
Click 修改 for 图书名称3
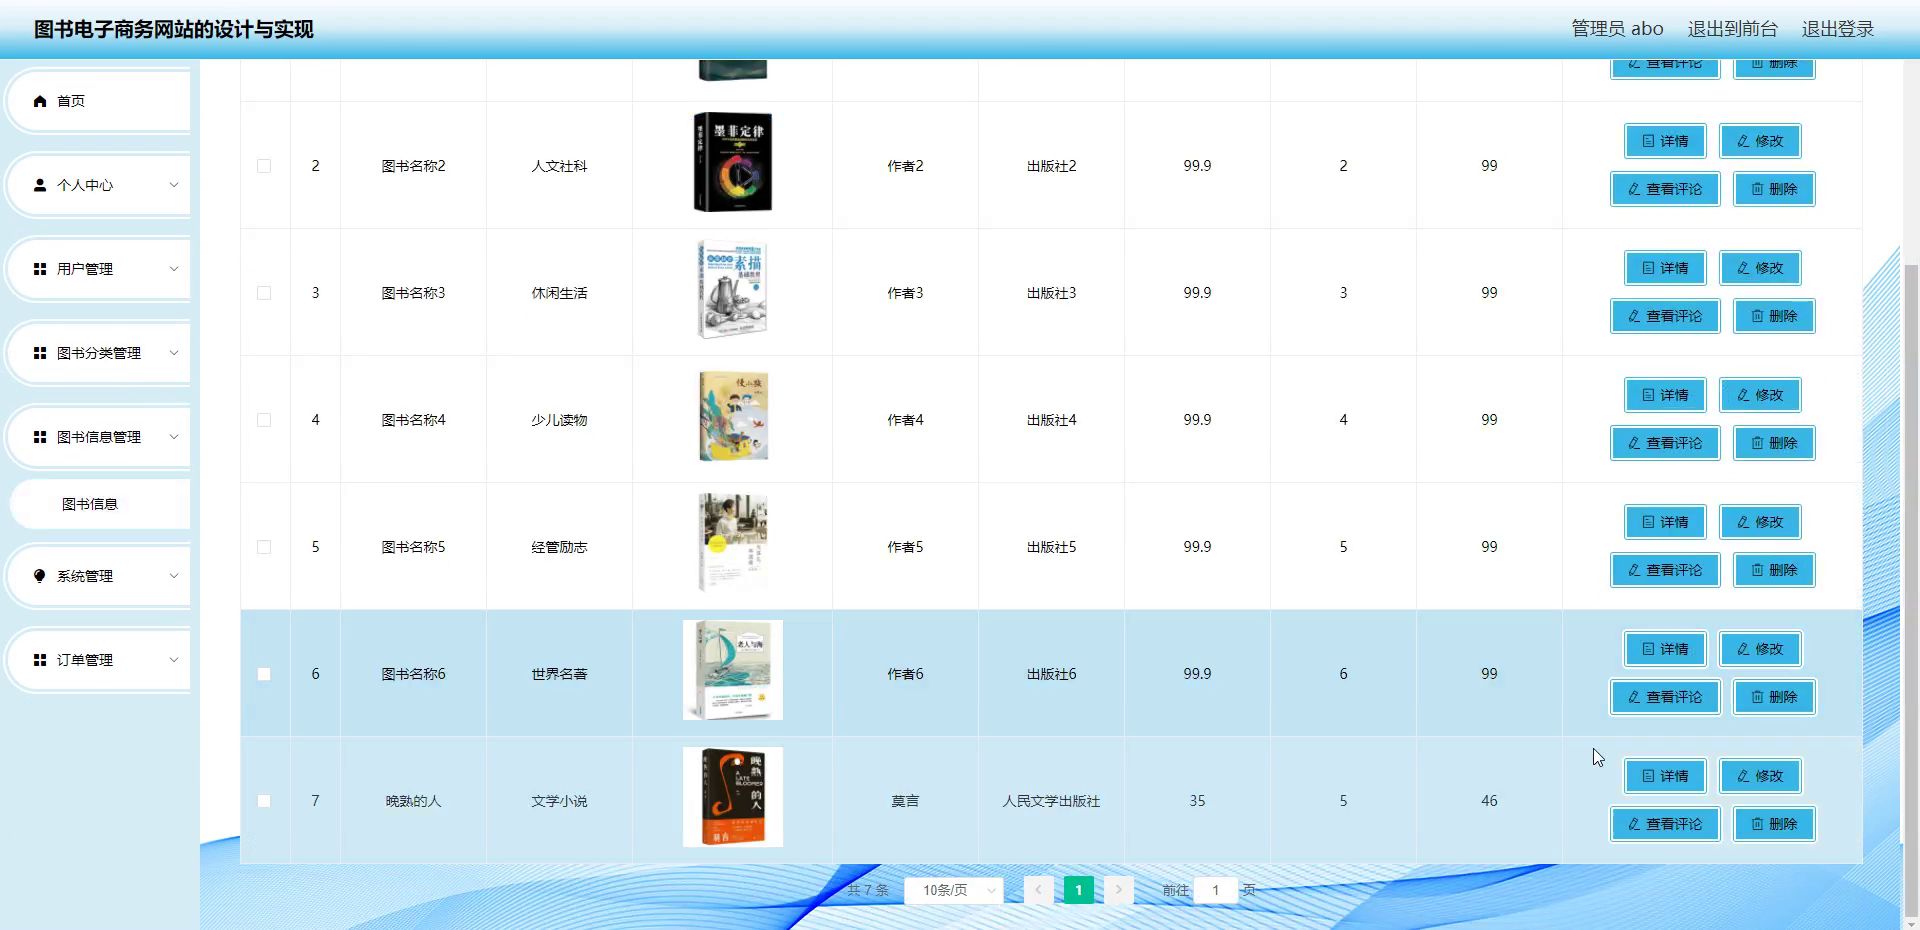pyautogui.click(x=1760, y=268)
